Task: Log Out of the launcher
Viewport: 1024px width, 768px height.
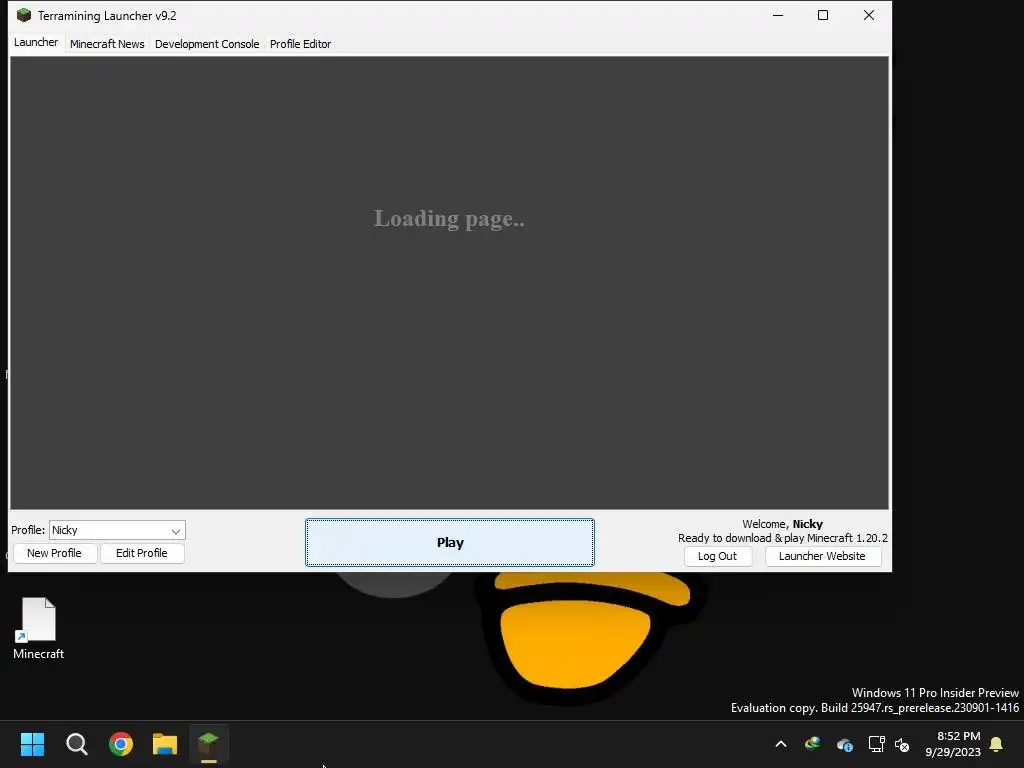Action: (717, 556)
